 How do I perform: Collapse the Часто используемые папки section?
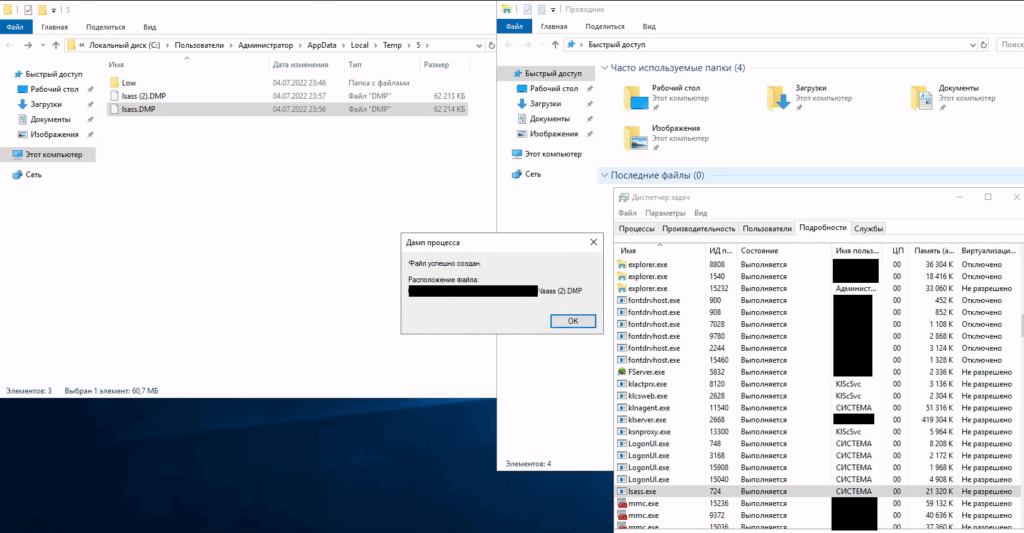[604, 68]
